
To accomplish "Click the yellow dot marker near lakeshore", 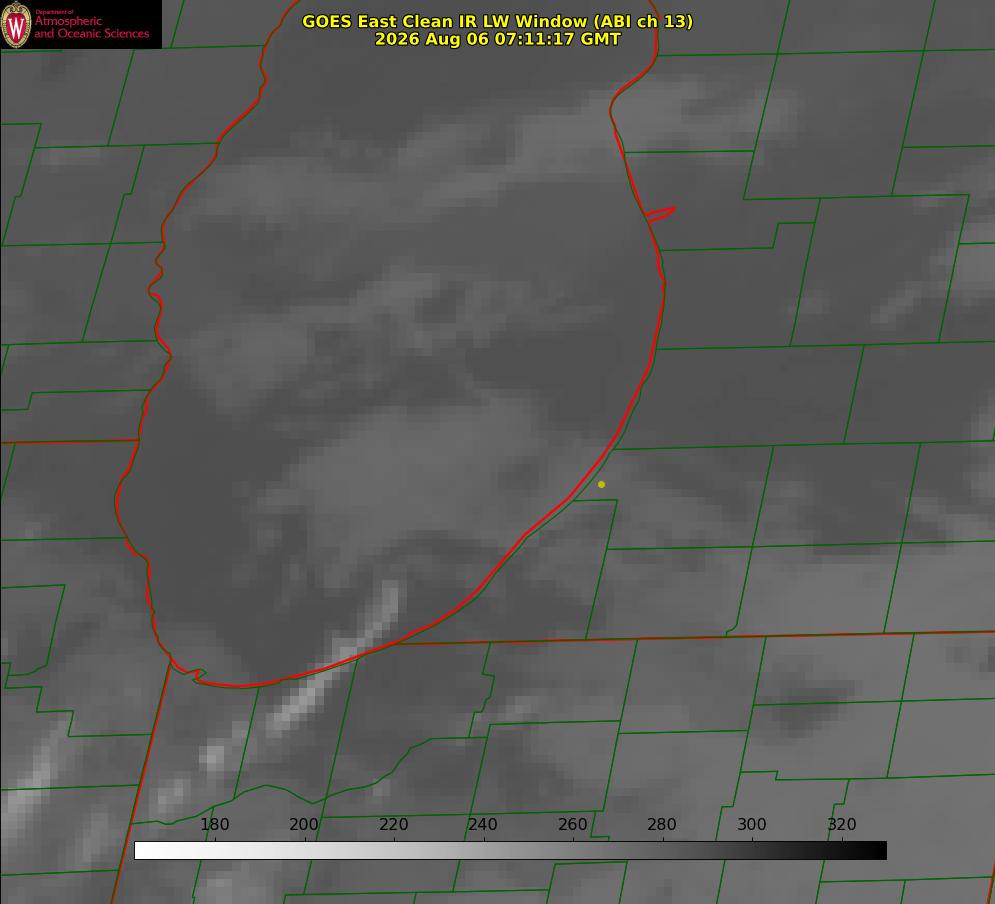I will click(x=601, y=484).
